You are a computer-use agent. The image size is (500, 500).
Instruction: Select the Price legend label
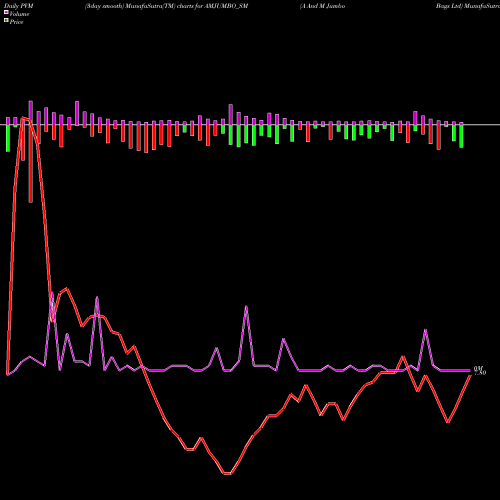tap(16, 22)
